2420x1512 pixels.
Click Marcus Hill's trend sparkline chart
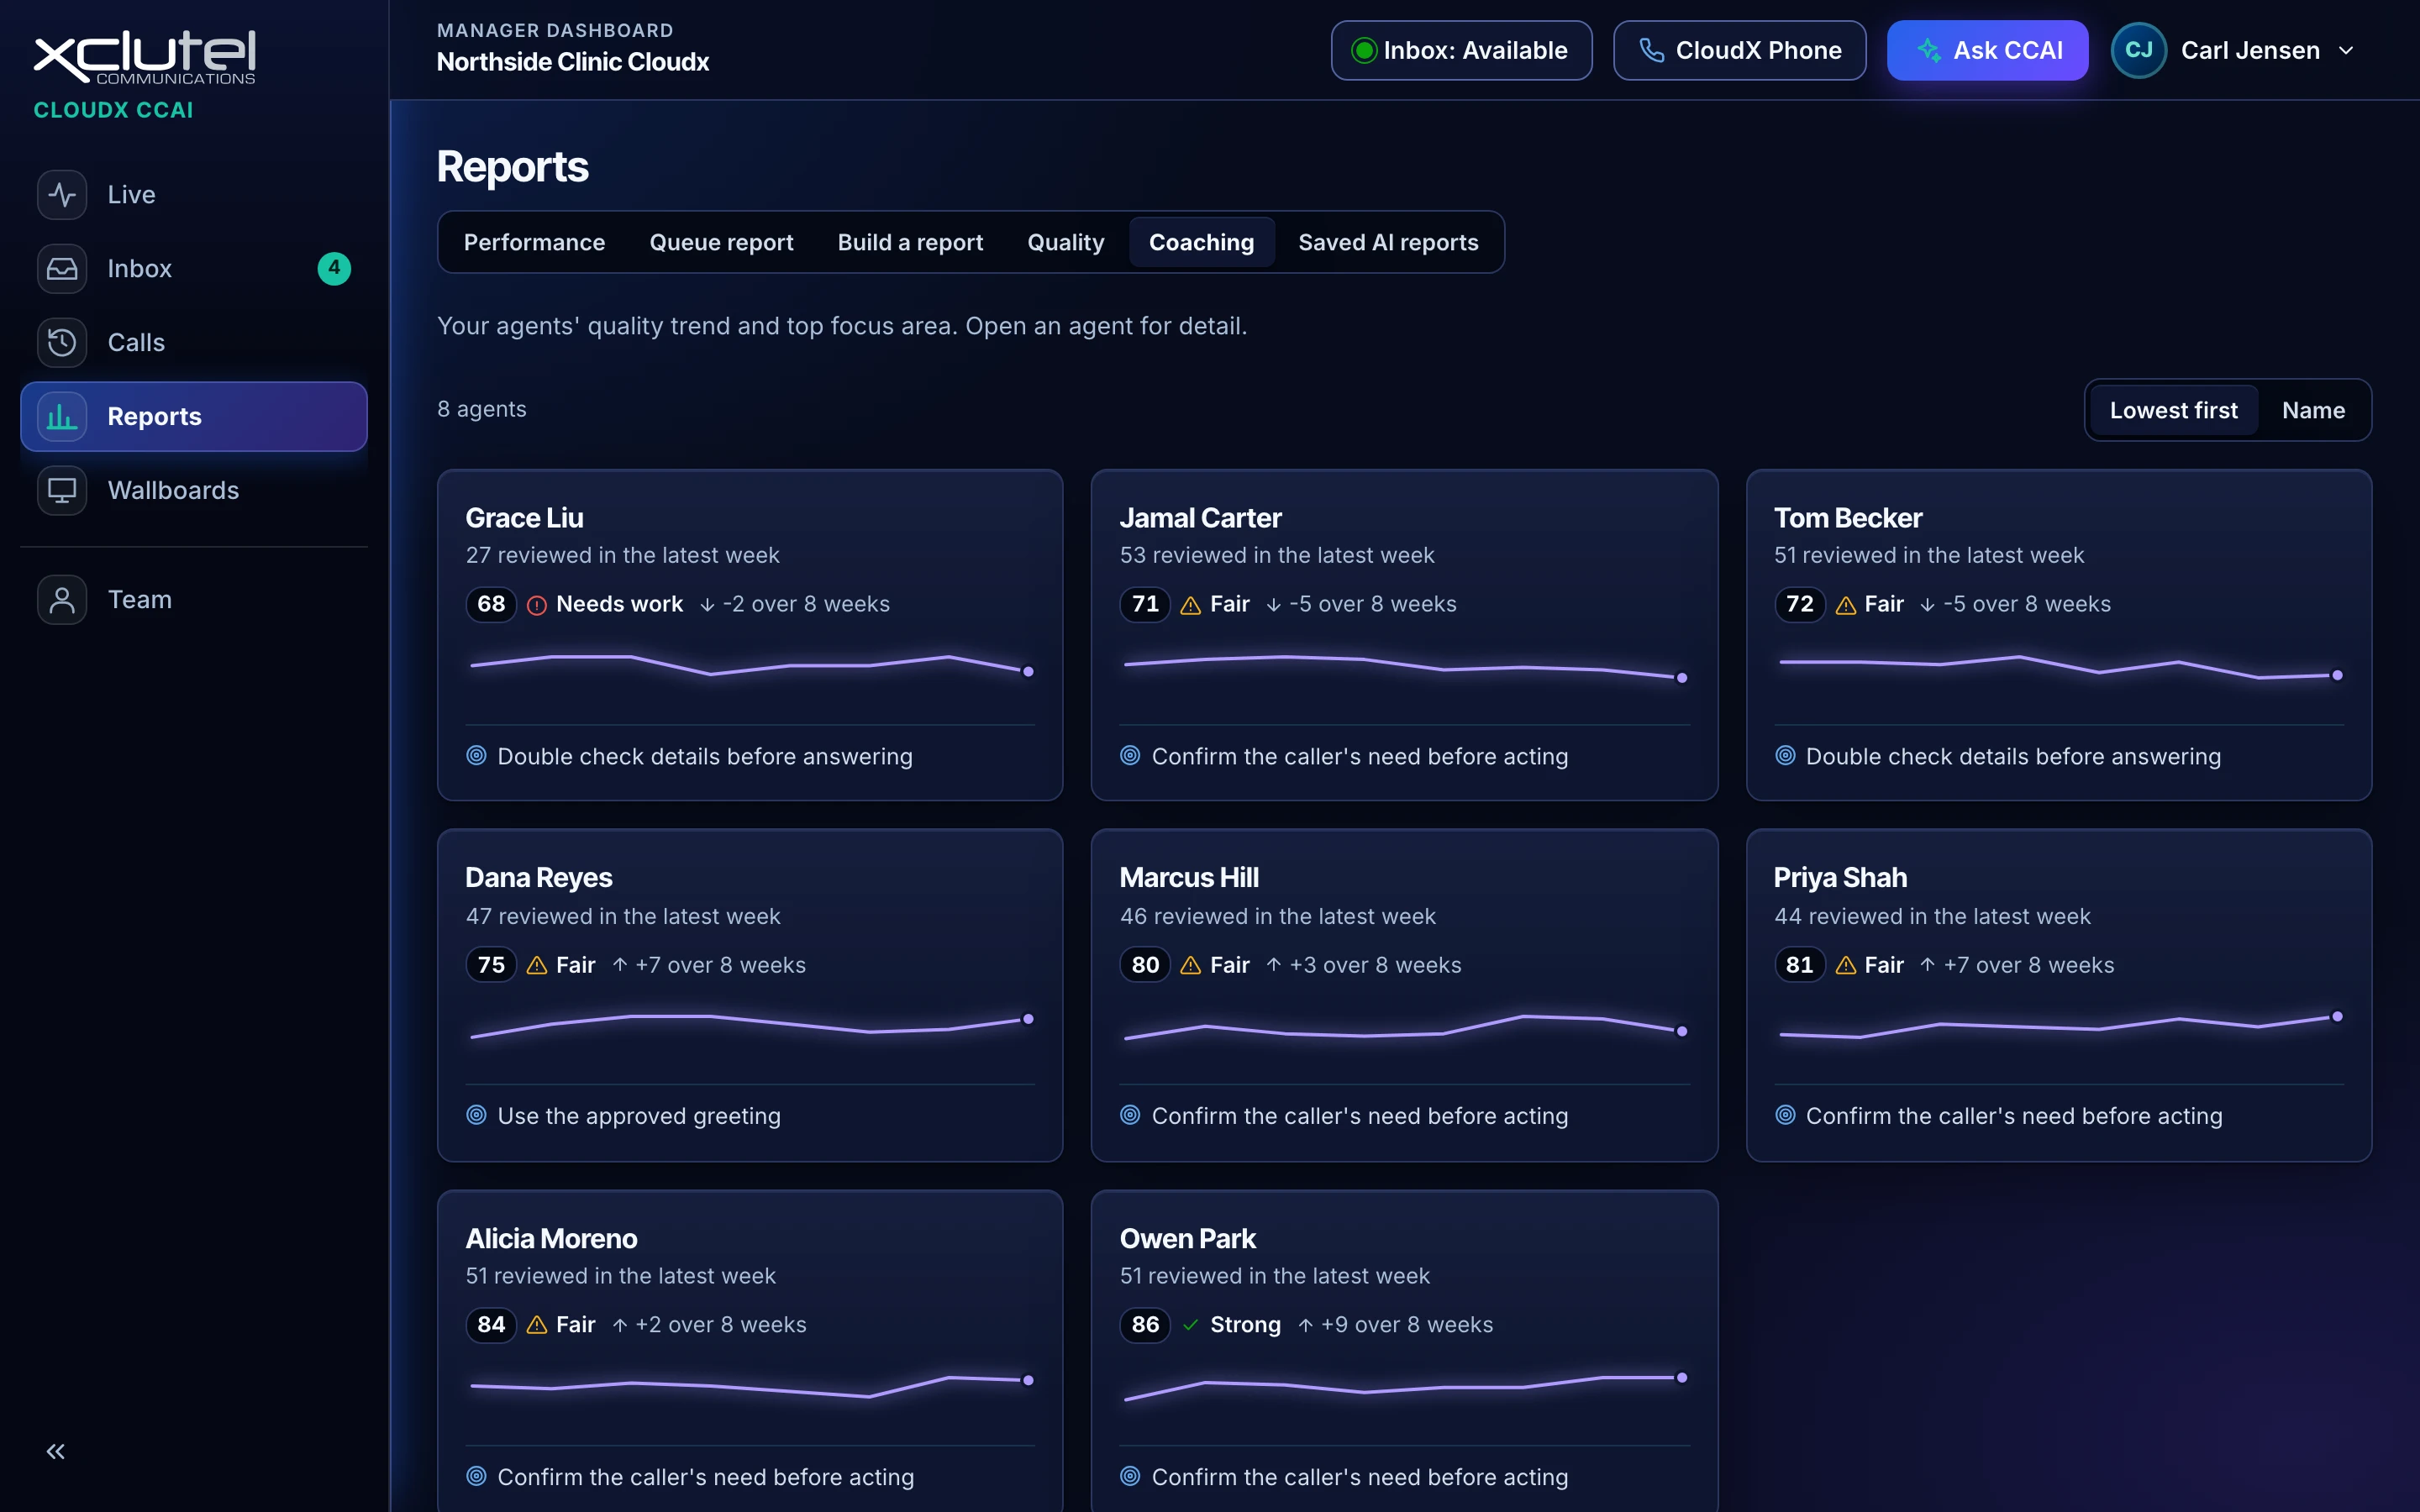pyautogui.click(x=1404, y=1028)
